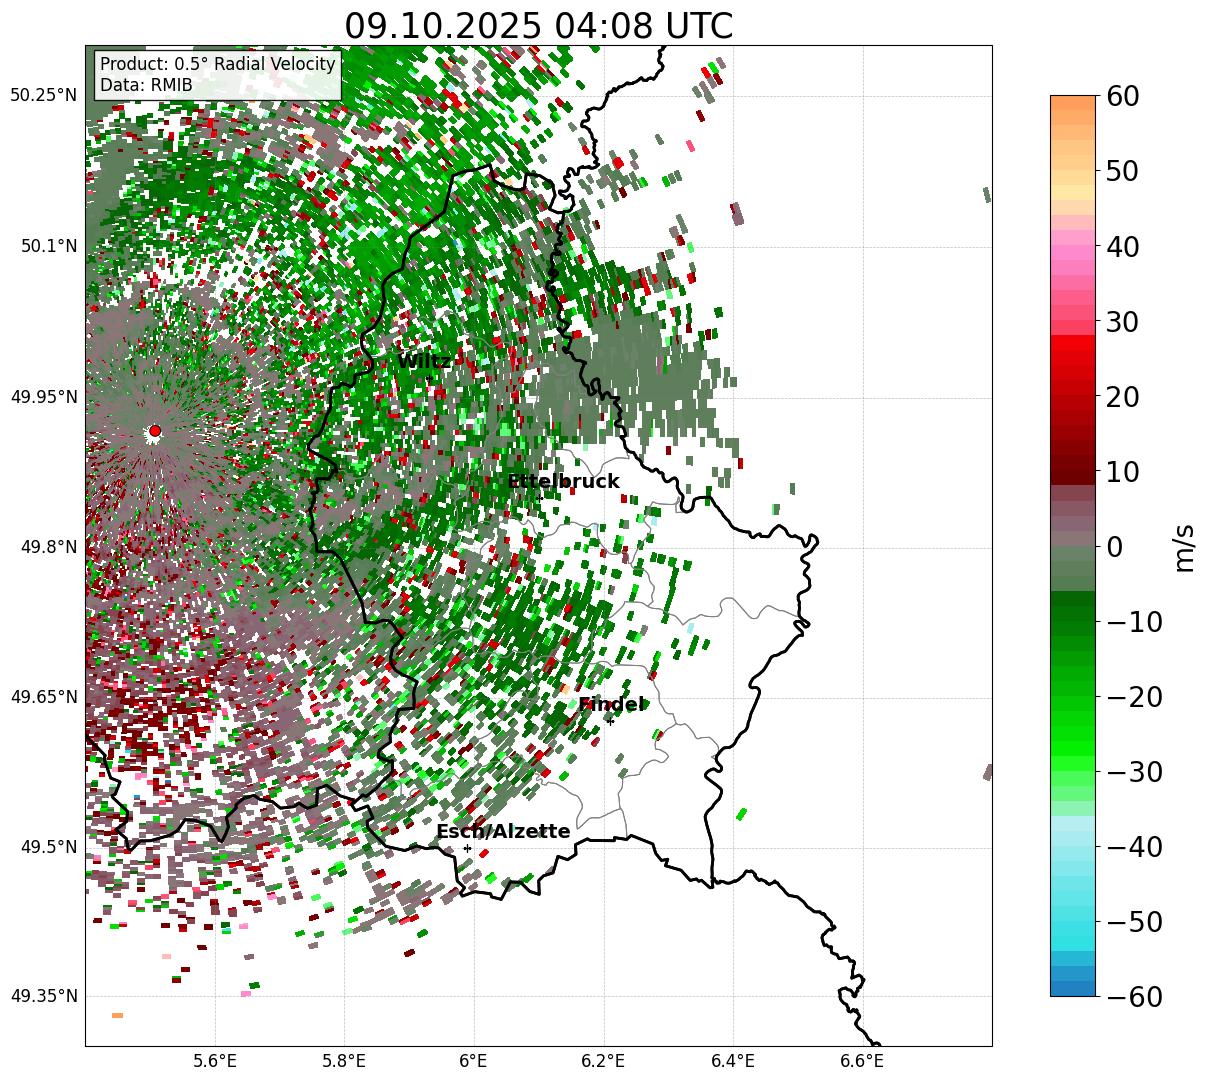
Task: Click the dark blue bottom colorbar segment
Action: pyautogui.click(x=1073, y=988)
